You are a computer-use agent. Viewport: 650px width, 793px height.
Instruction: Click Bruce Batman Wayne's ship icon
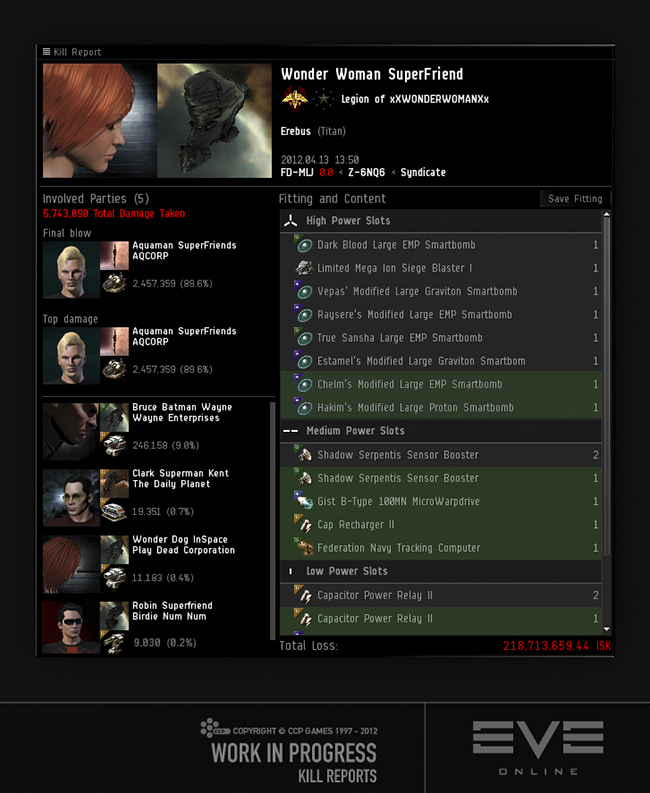[x=114, y=417]
